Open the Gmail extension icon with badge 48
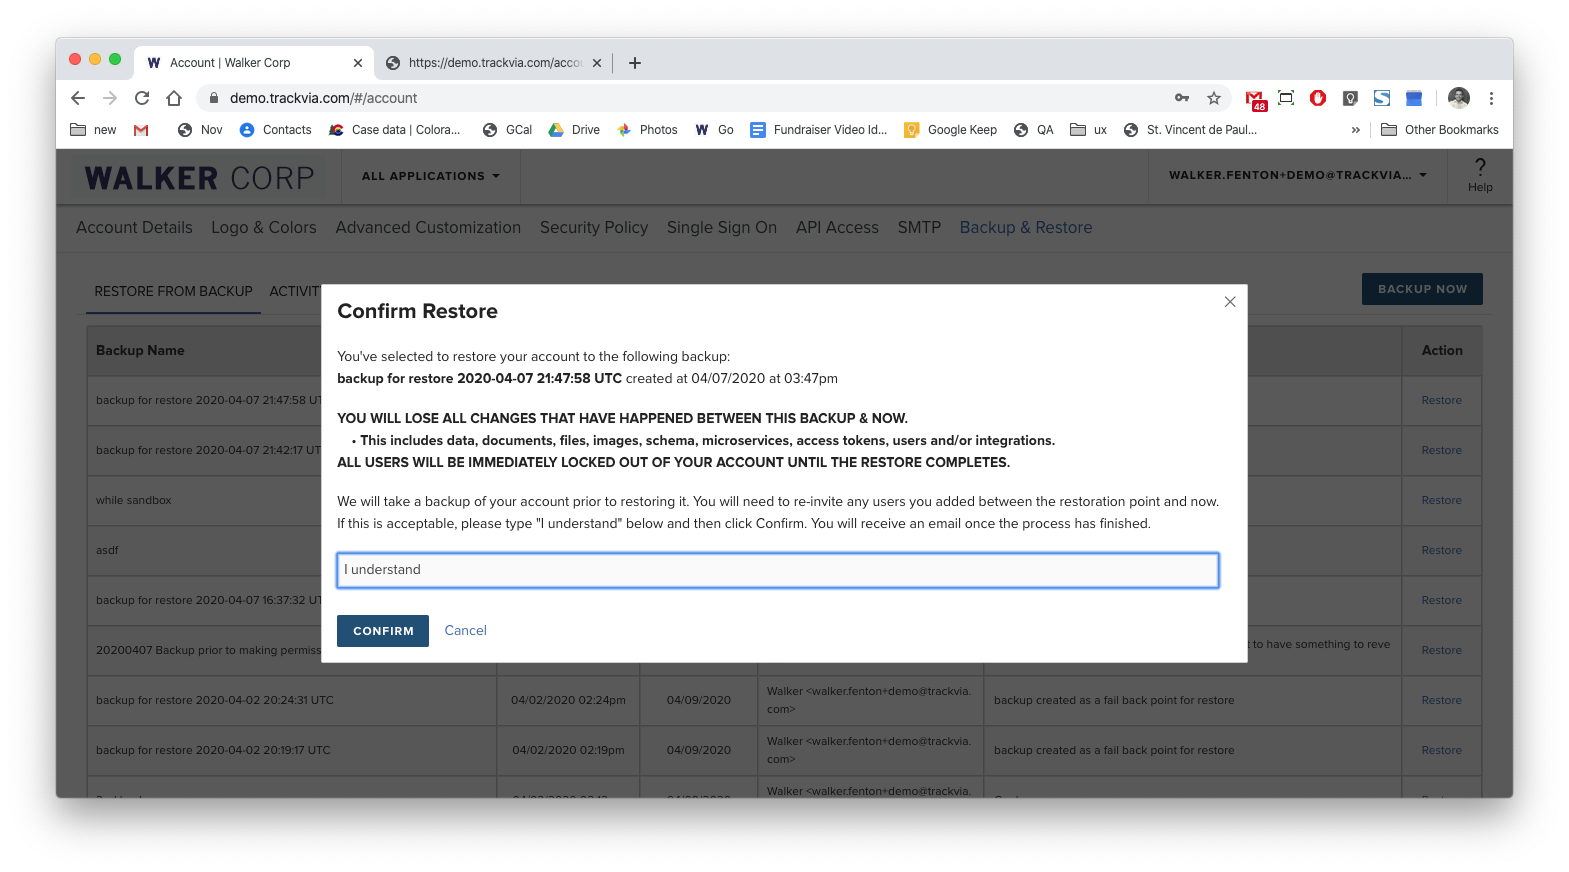This screenshot has width=1569, height=872. (x=1255, y=99)
